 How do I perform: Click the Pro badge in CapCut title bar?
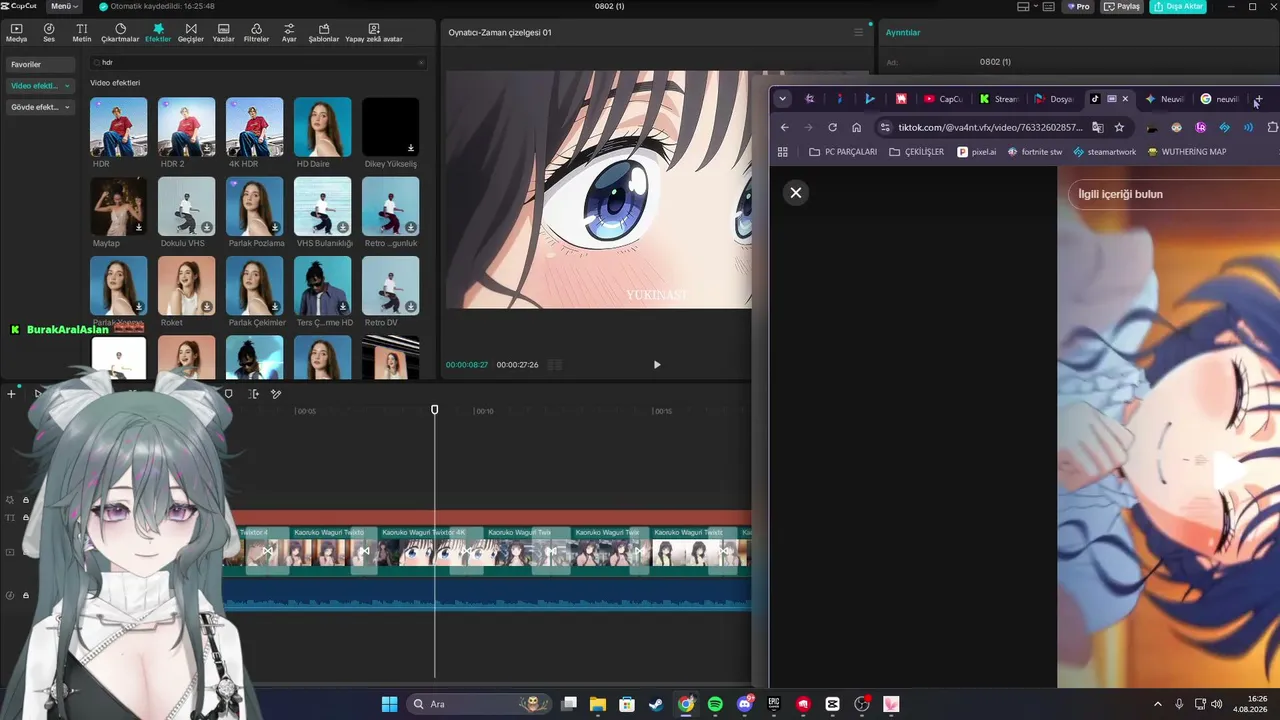point(1078,6)
